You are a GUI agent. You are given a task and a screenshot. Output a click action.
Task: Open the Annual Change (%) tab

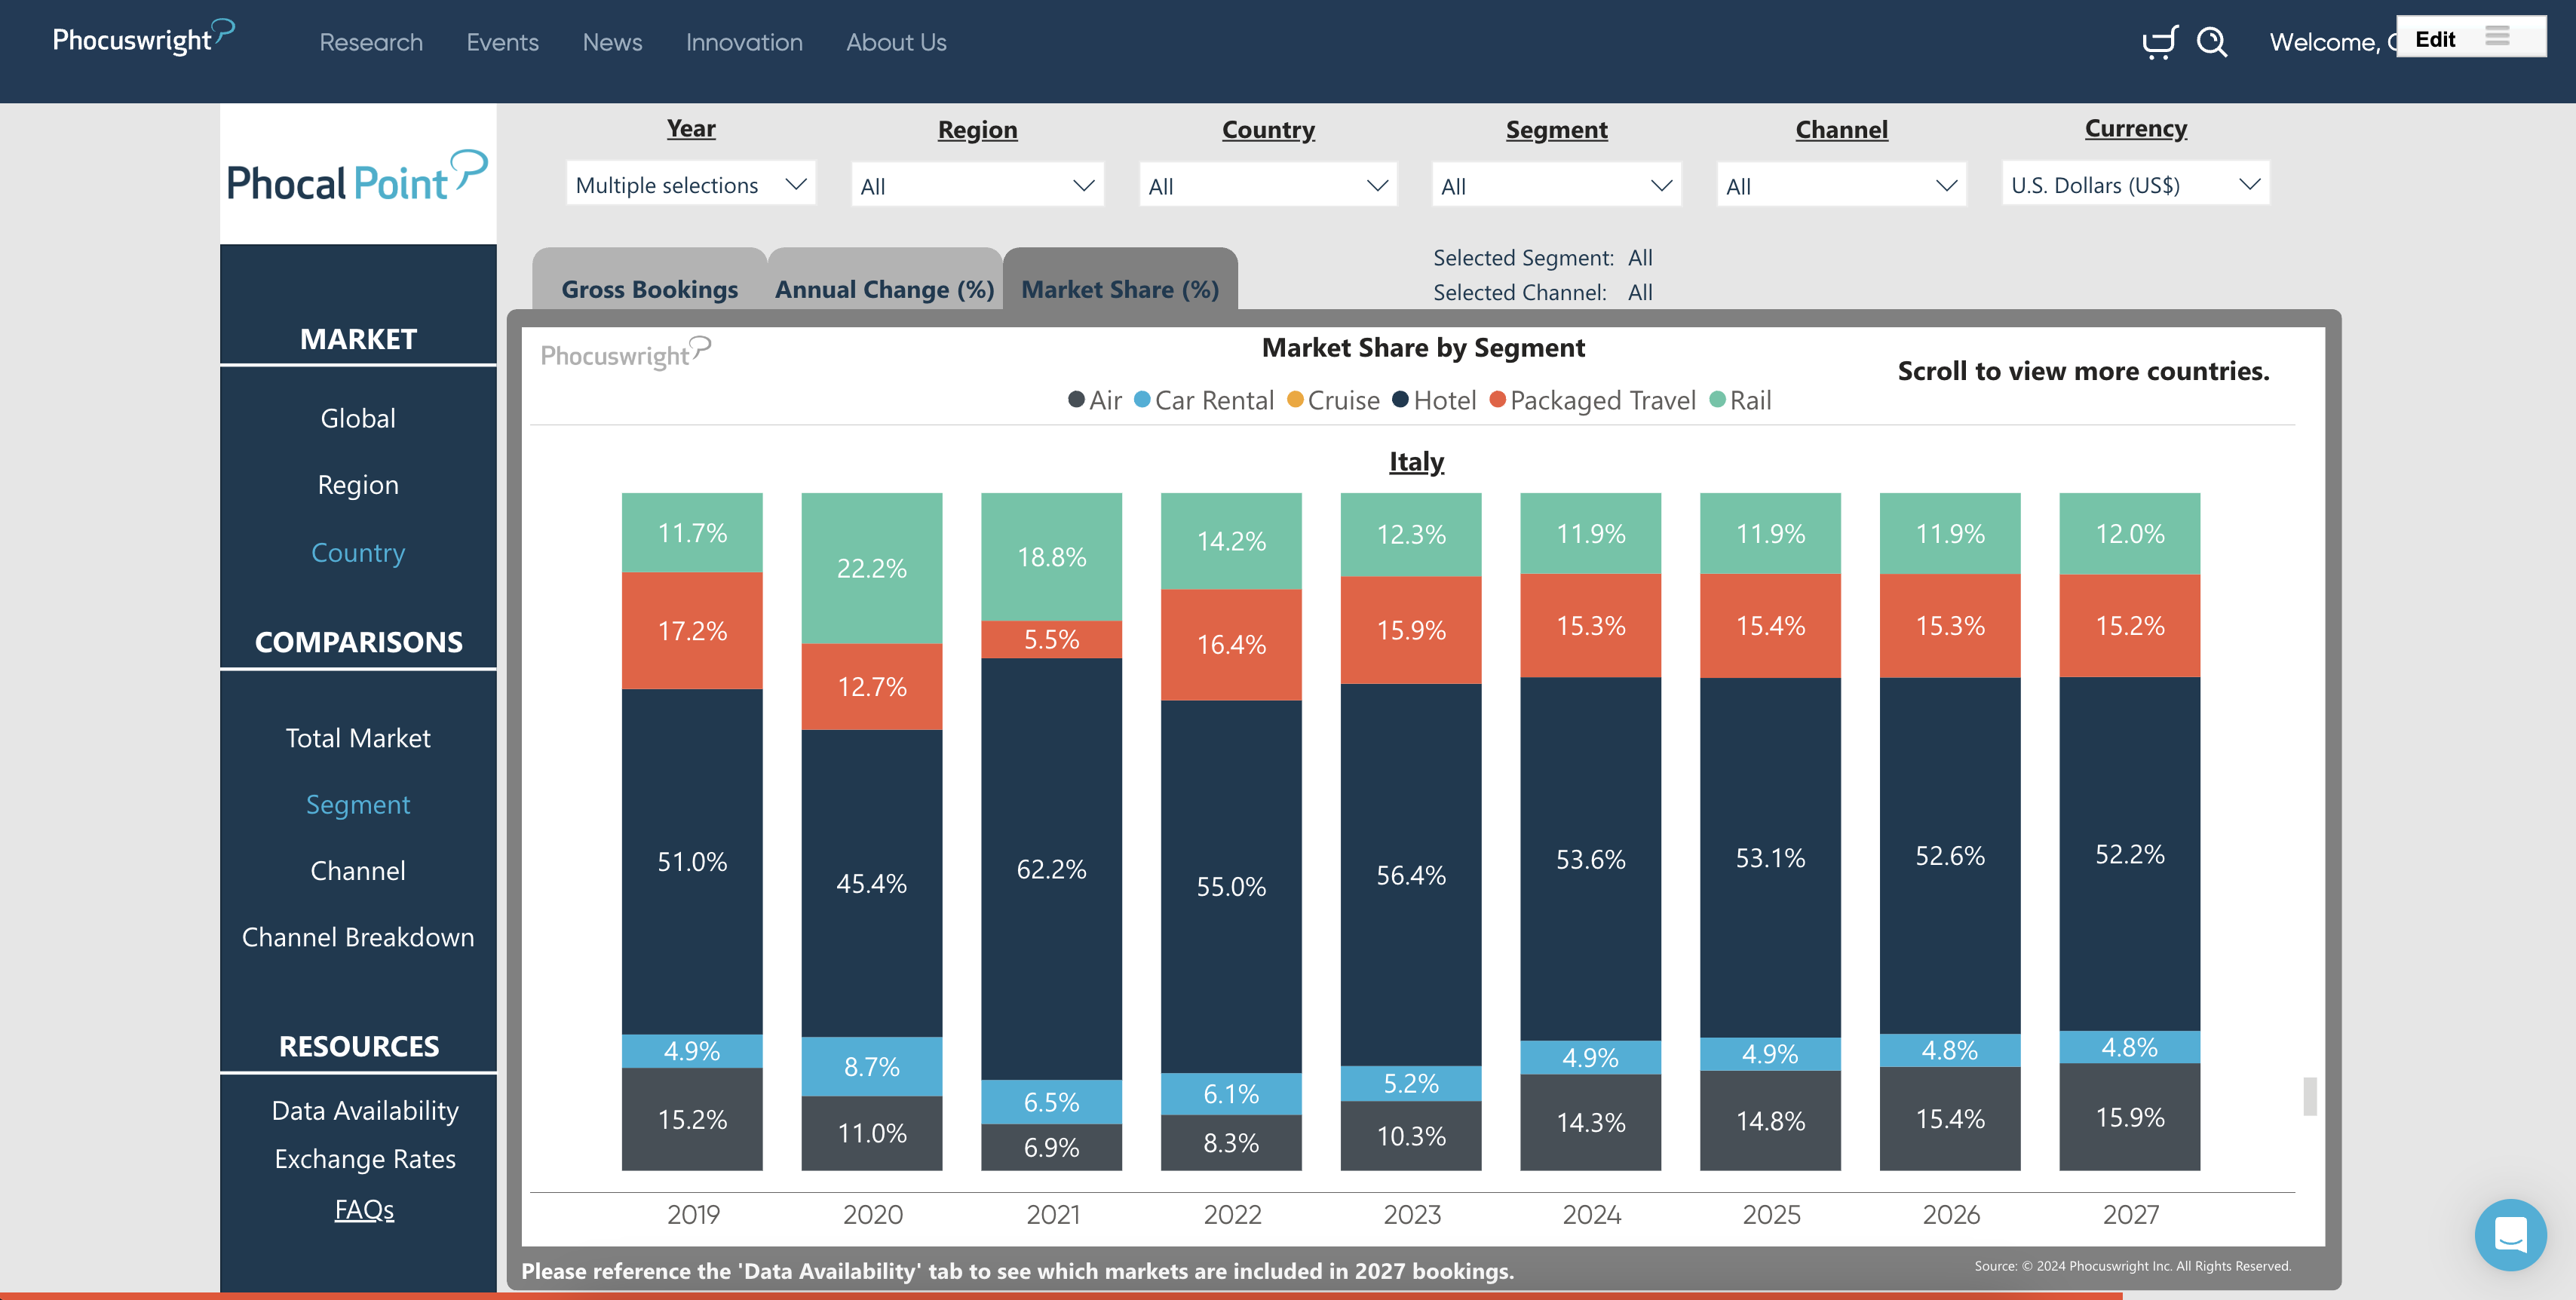(884, 288)
